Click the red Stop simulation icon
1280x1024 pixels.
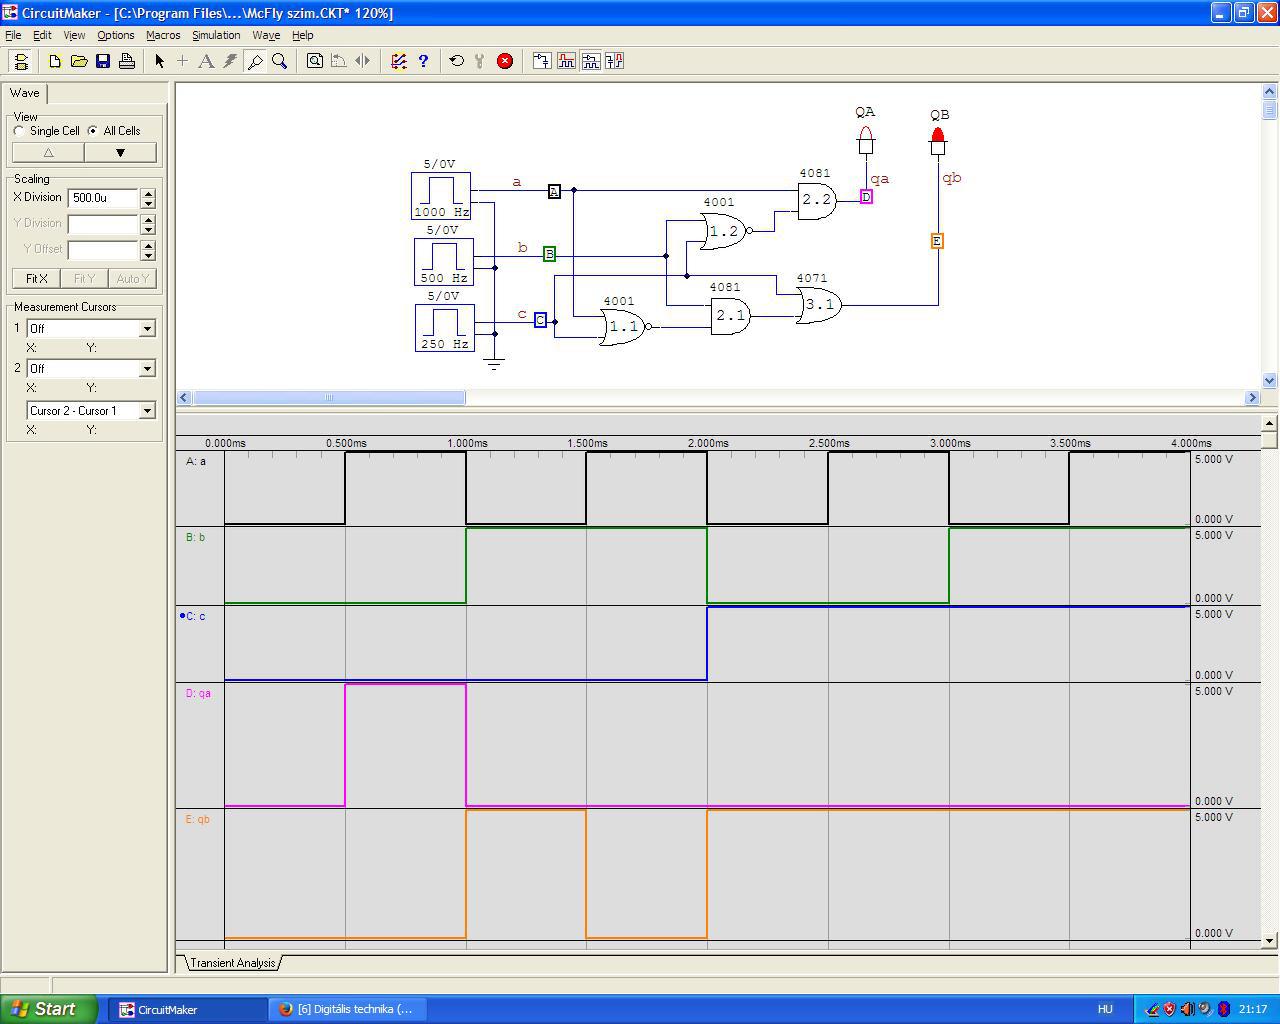click(505, 61)
